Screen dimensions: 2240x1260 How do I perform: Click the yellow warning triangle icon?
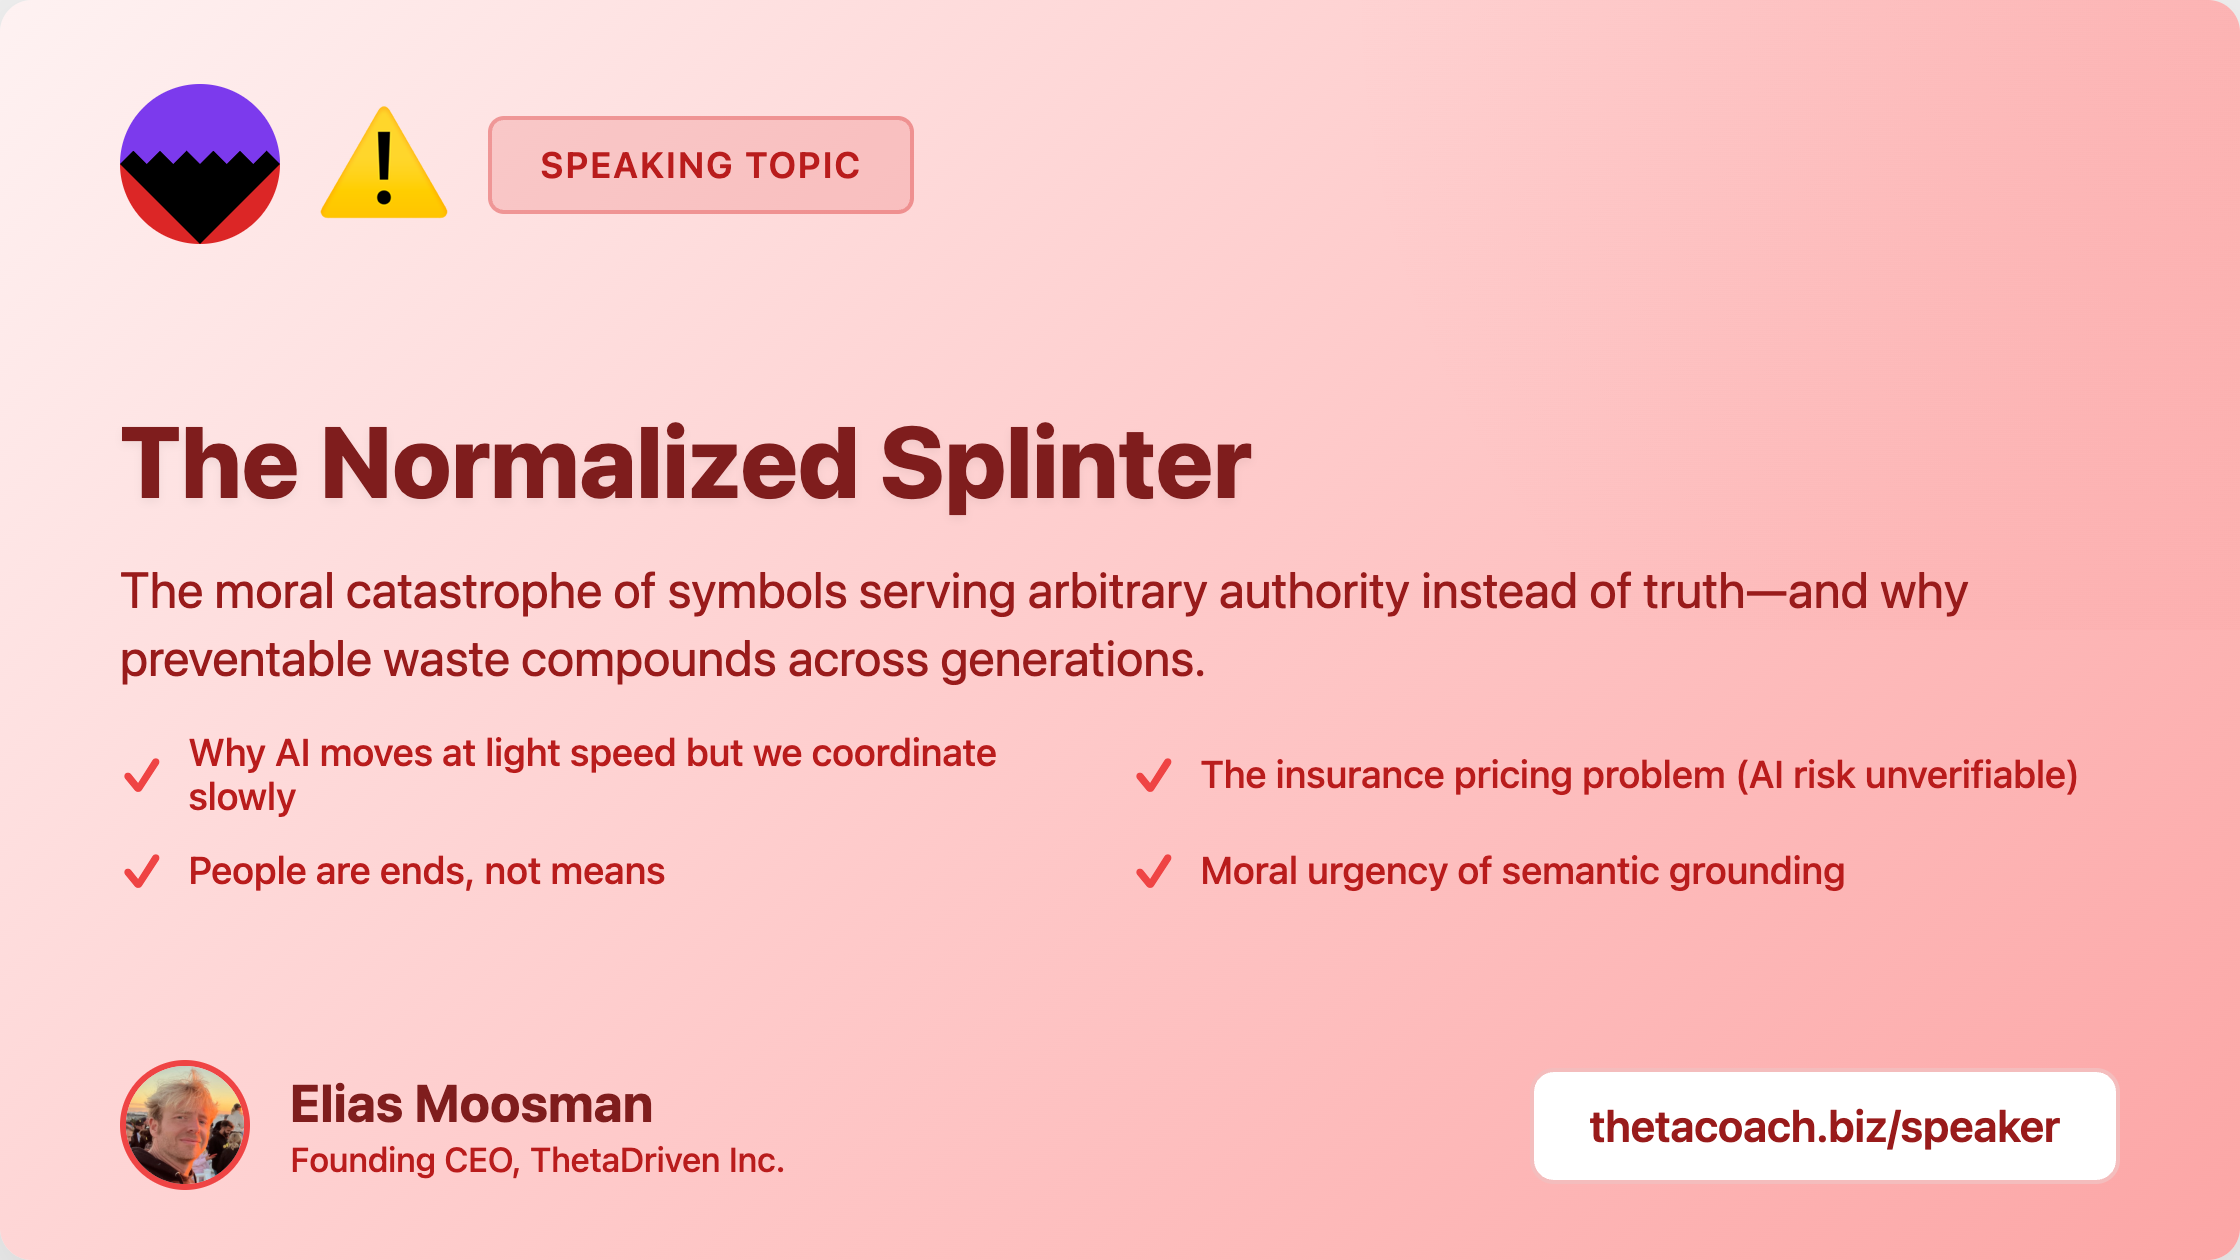click(384, 166)
